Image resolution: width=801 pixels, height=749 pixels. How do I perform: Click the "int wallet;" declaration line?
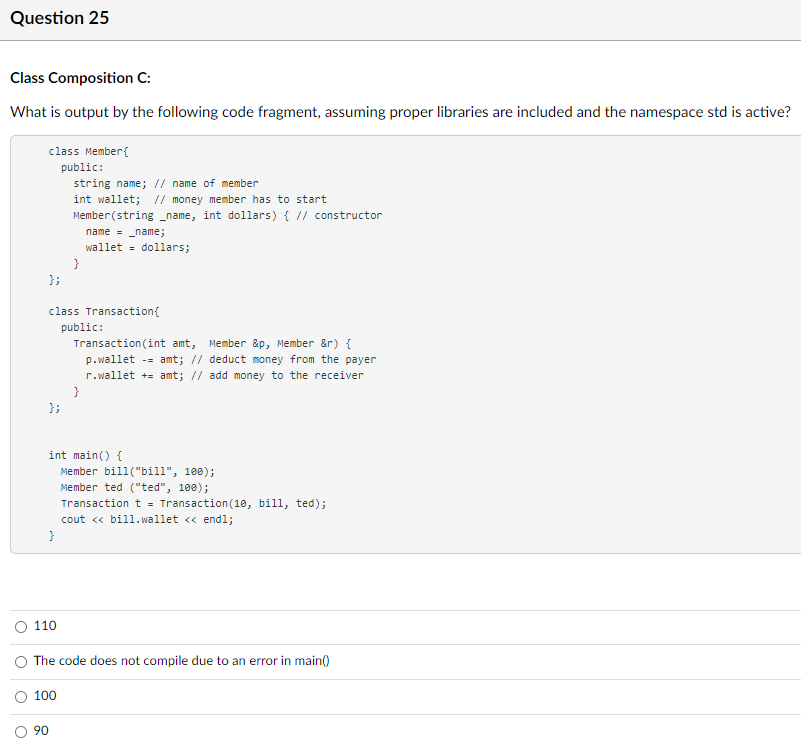(x=200, y=199)
